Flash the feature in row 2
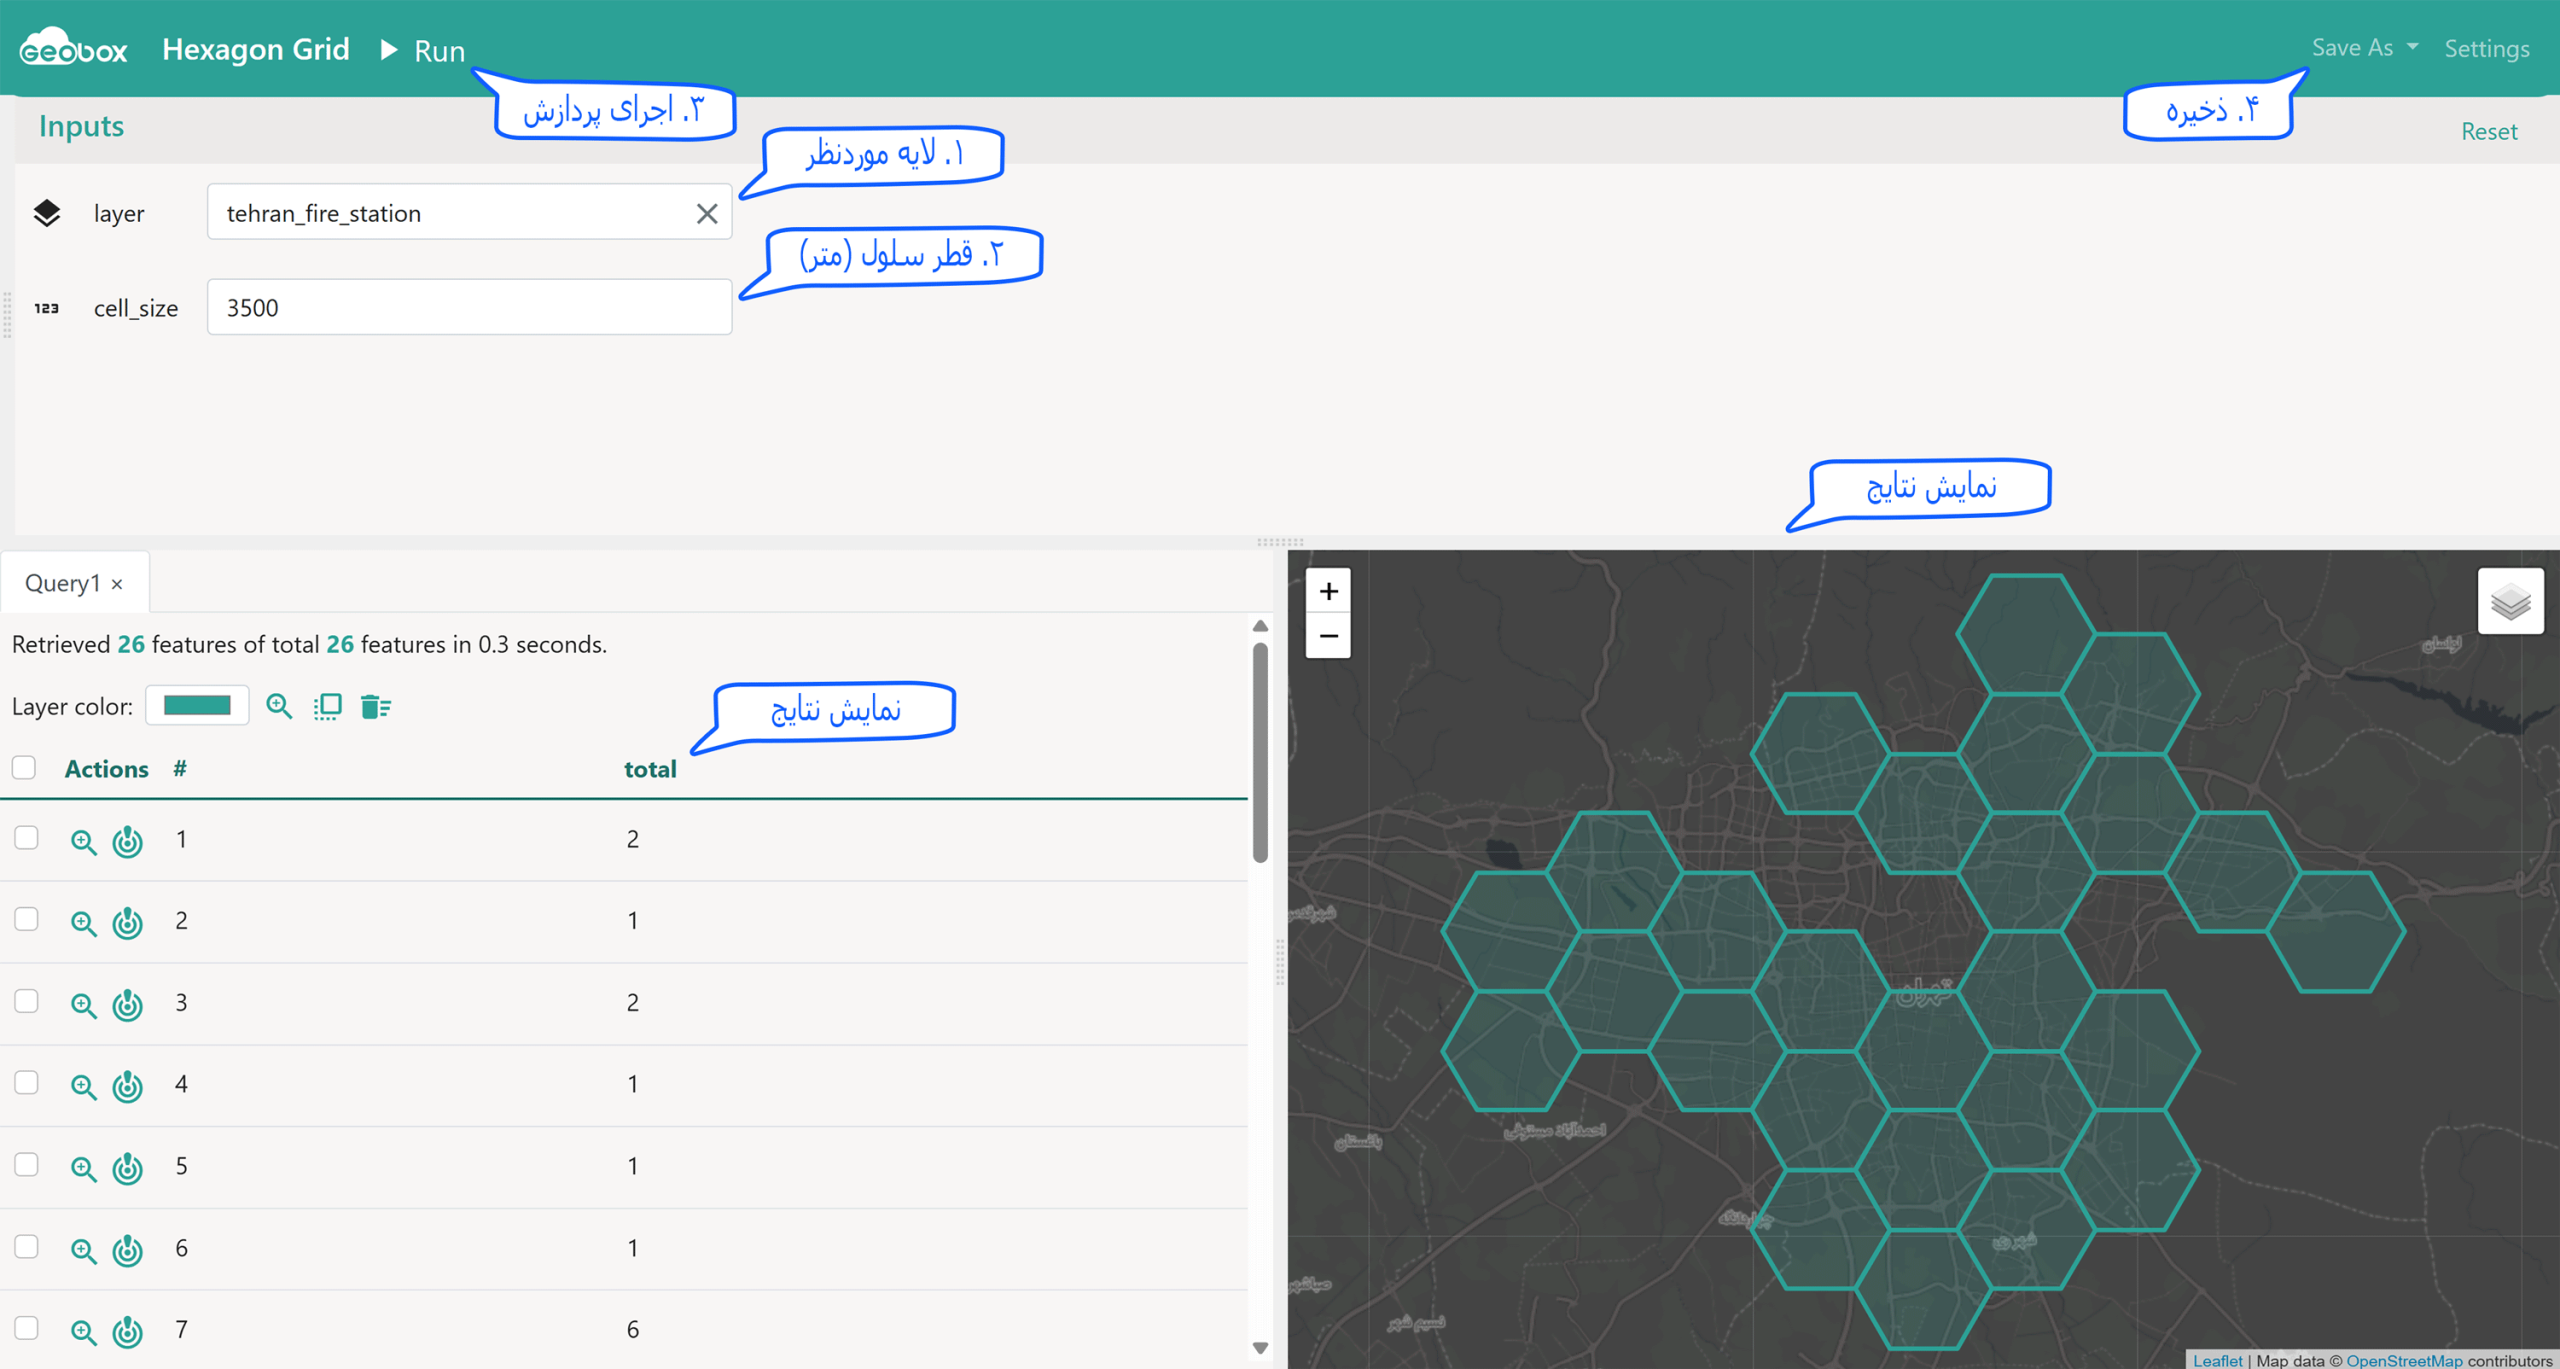 point(128,923)
